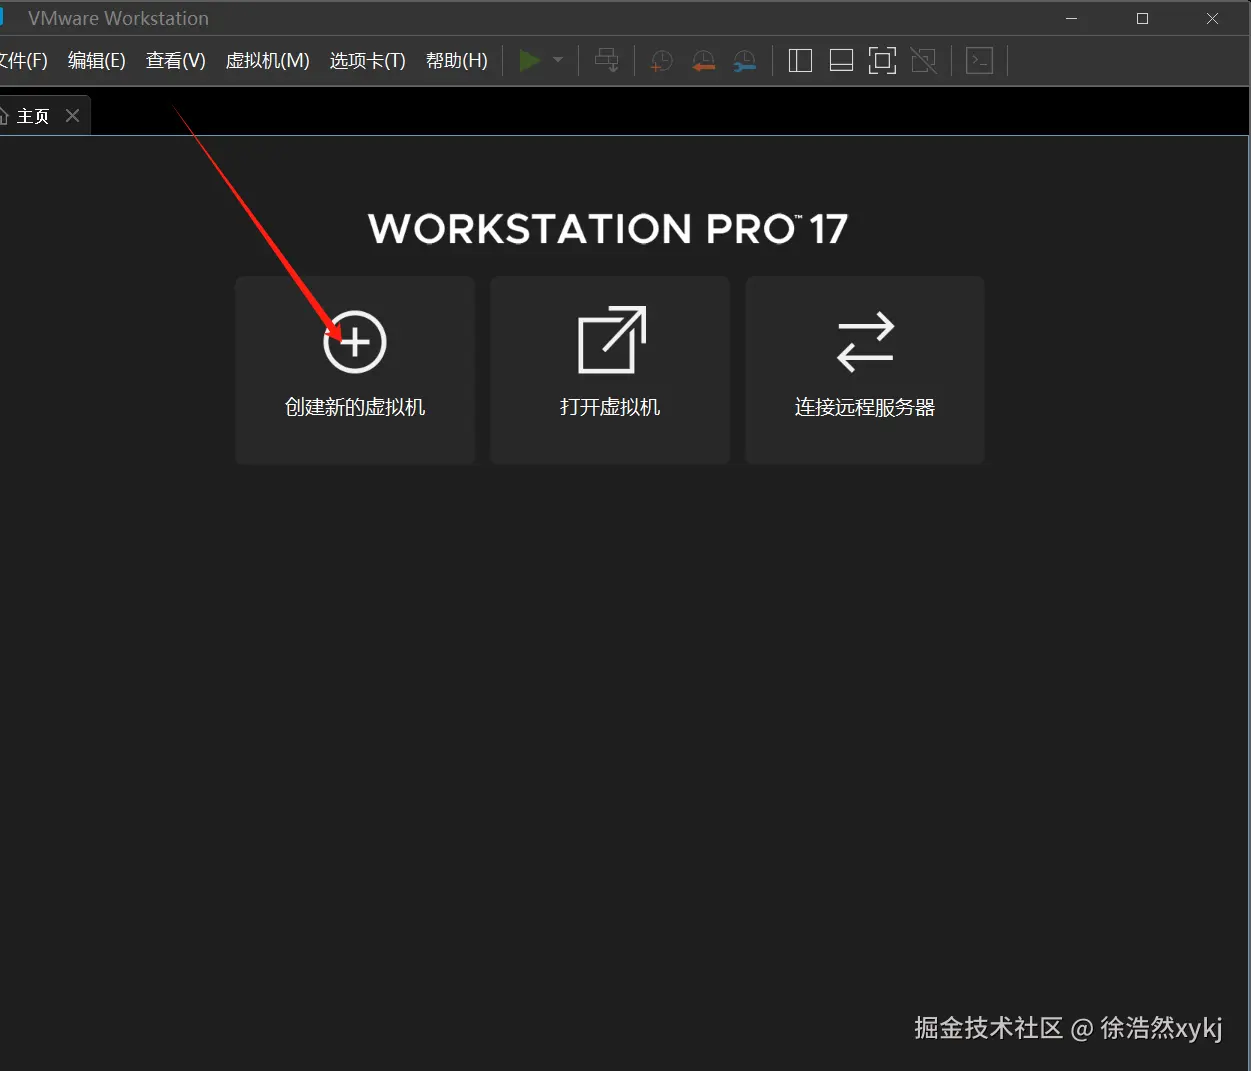
Task: Click the 打开虚拟机 tile
Action: tap(610, 370)
